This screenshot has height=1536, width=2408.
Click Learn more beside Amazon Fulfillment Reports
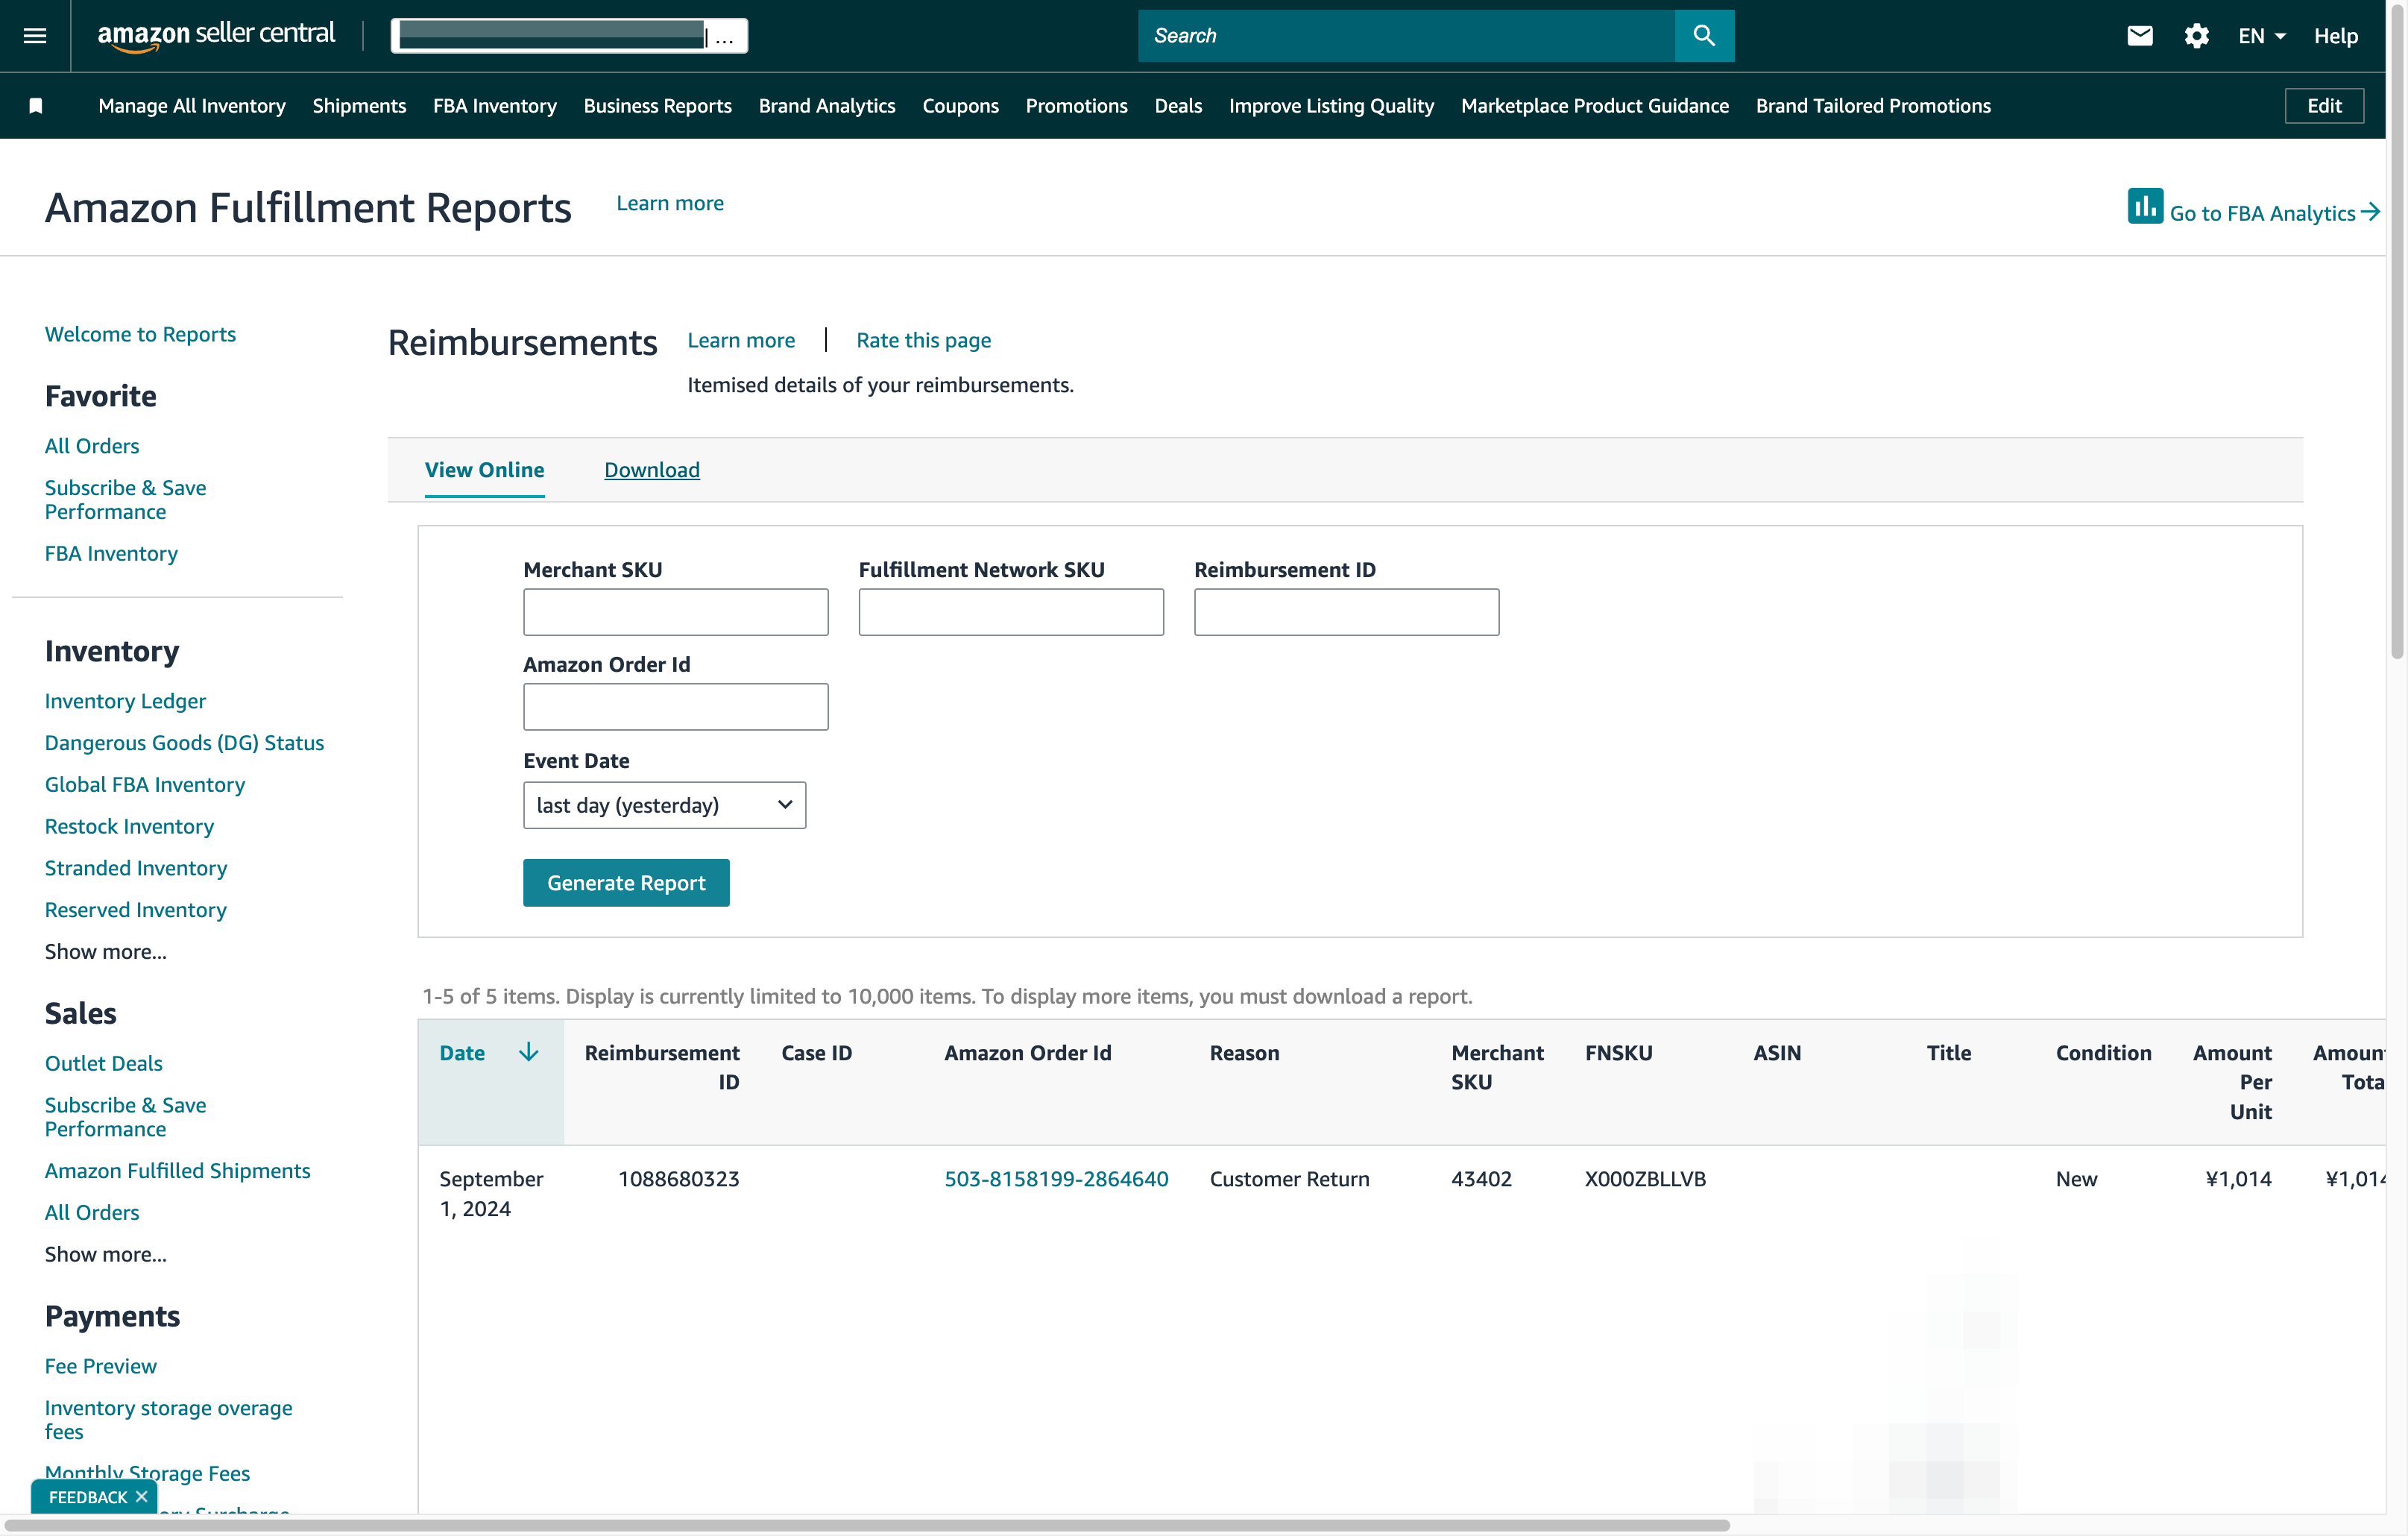coord(670,203)
